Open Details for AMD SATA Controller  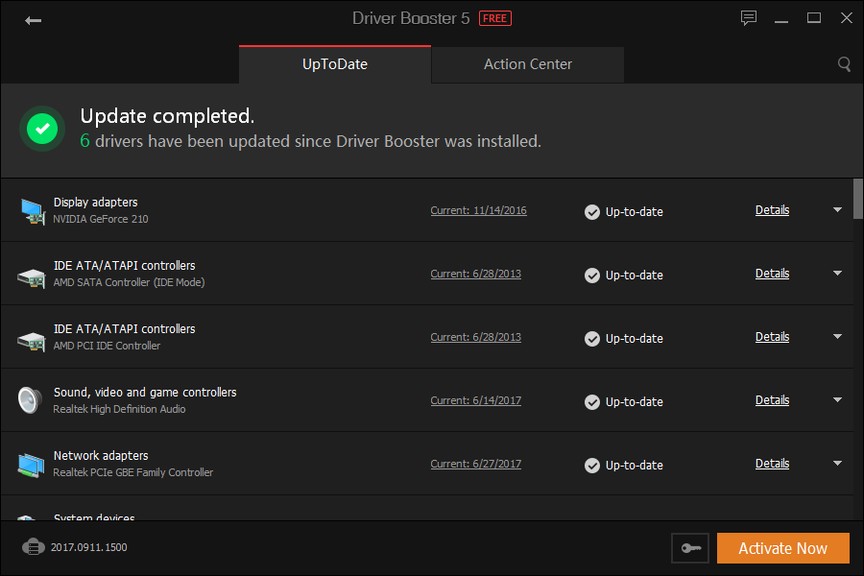pyautogui.click(x=772, y=274)
